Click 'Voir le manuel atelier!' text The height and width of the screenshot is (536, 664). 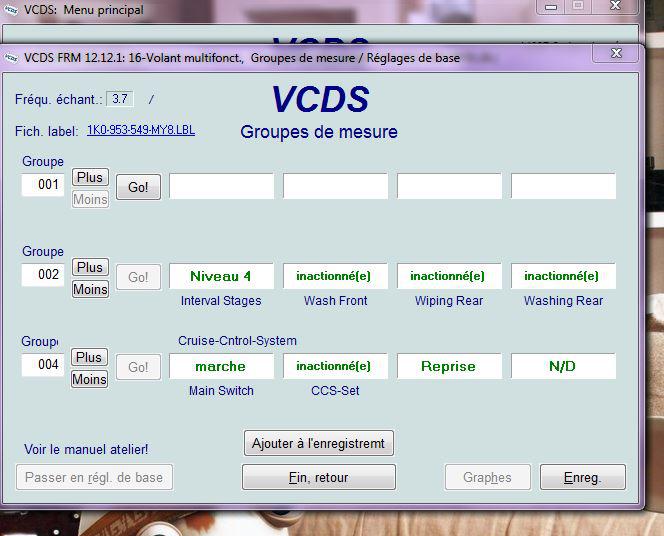[86, 449]
